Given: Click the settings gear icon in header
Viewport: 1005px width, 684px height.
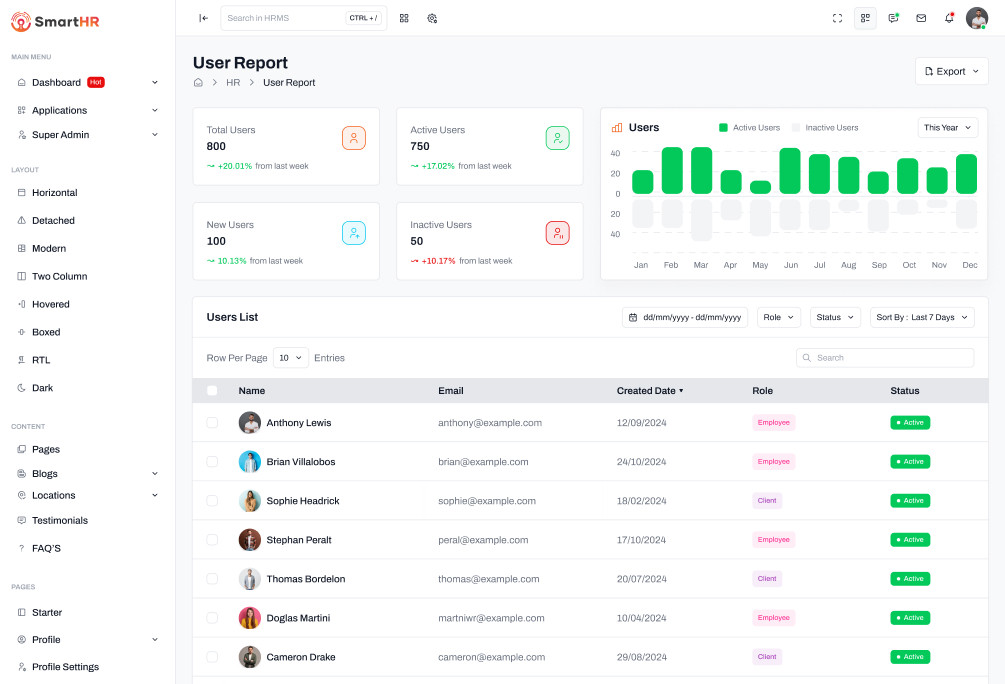Looking at the screenshot, I should pyautogui.click(x=432, y=18).
